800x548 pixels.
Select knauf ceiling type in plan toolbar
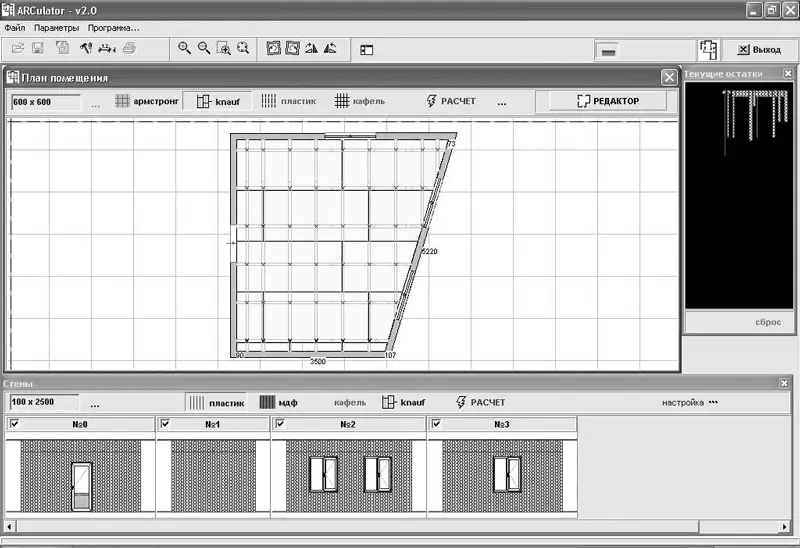pyautogui.click(x=218, y=101)
